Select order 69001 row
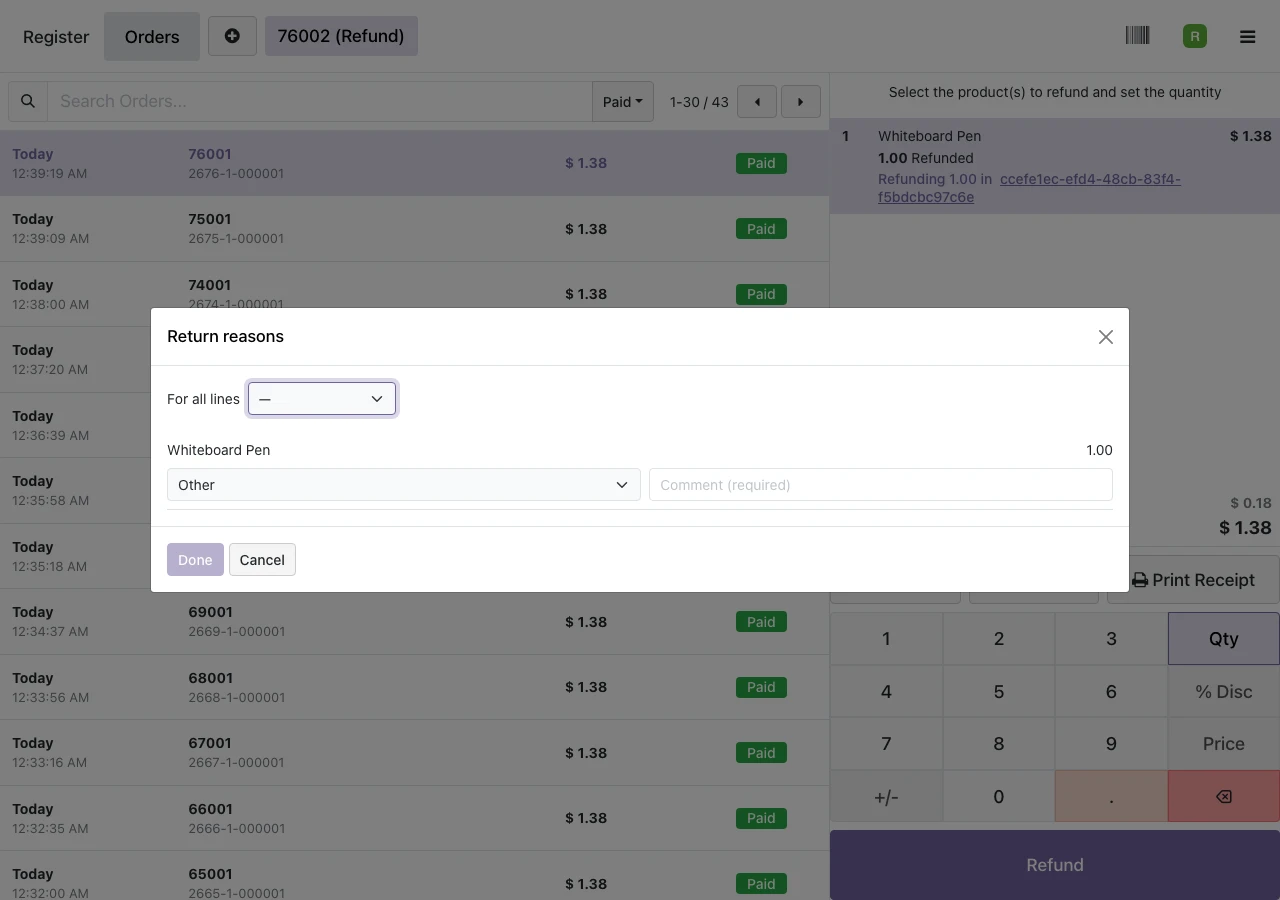 click(x=414, y=622)
